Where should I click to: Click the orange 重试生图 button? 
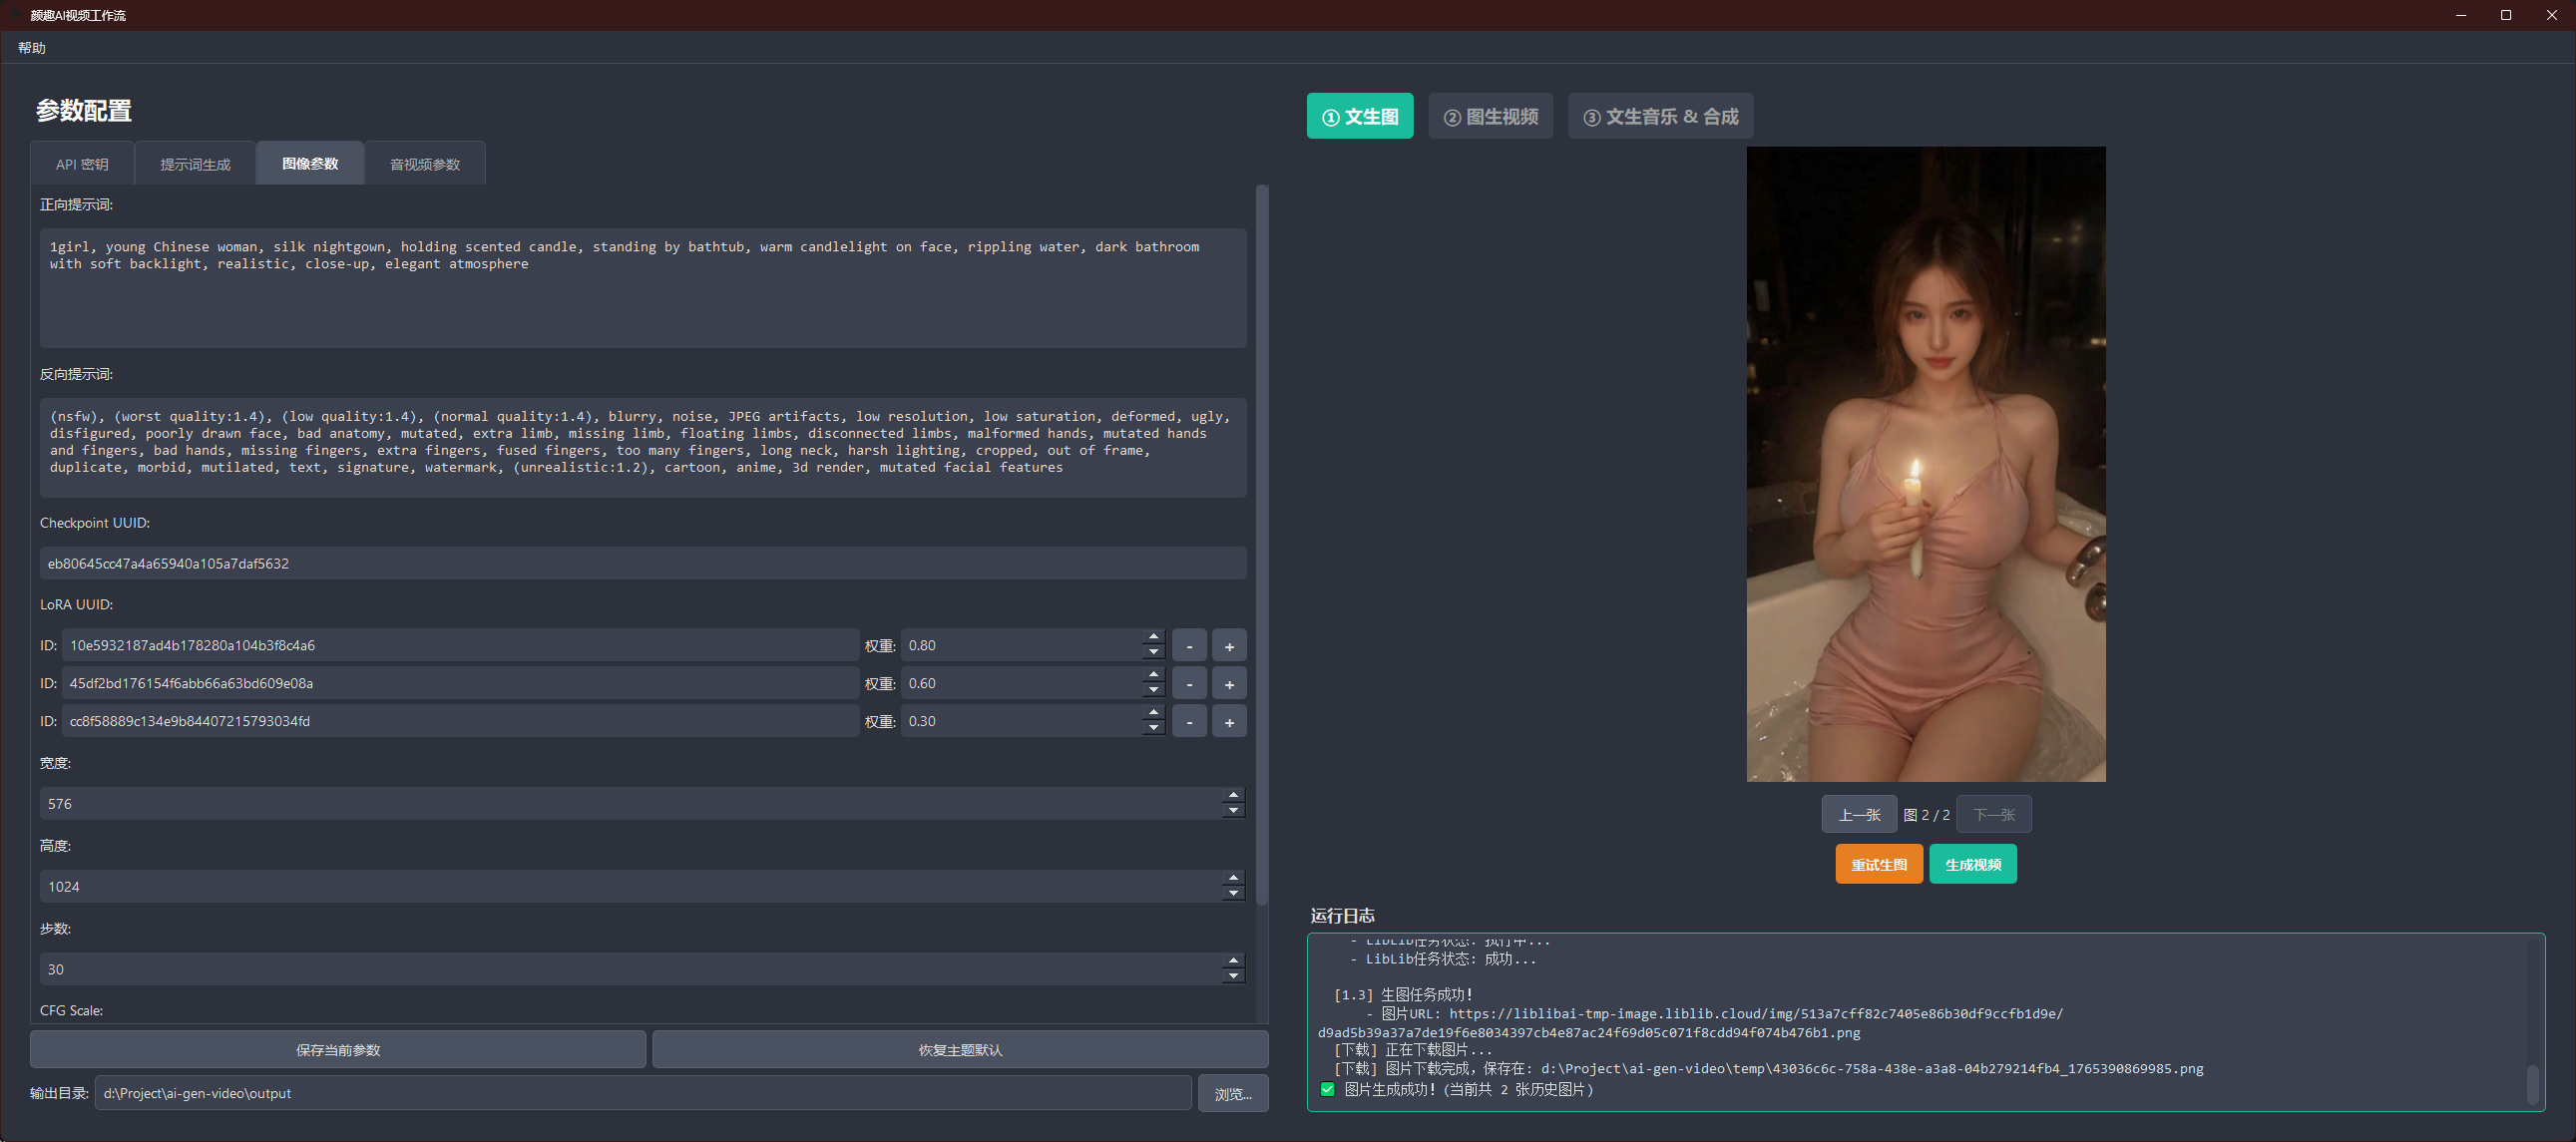point(1879,864)
